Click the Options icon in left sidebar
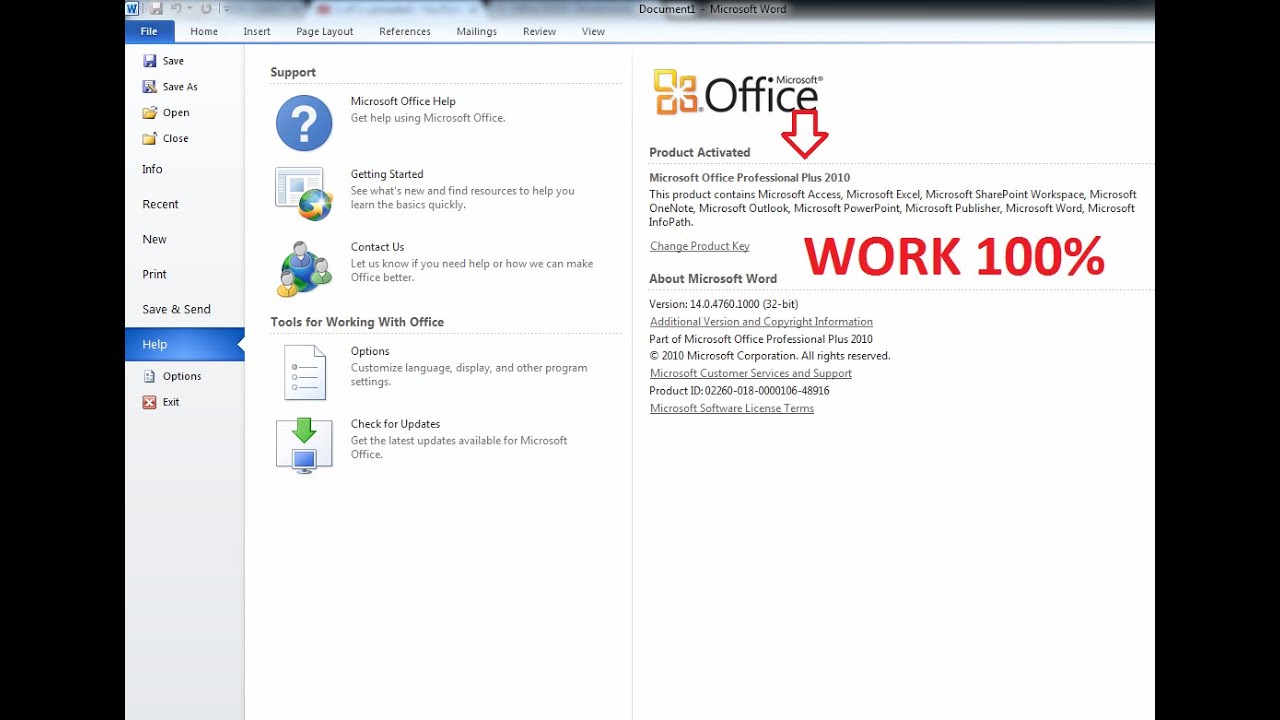 (x=149, y=376)
